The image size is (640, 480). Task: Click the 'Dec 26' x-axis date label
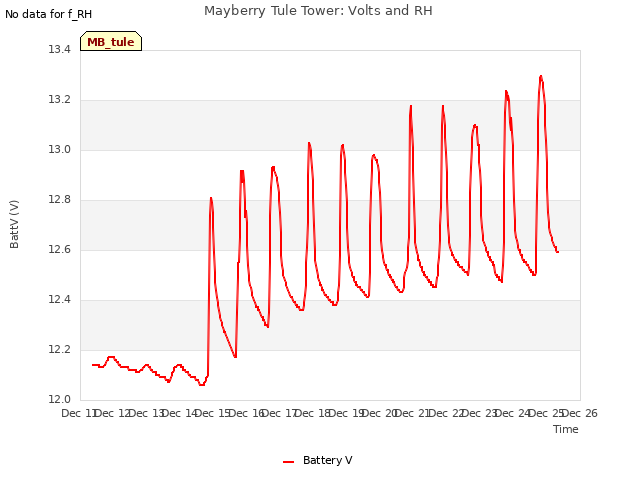coord(580,413)
